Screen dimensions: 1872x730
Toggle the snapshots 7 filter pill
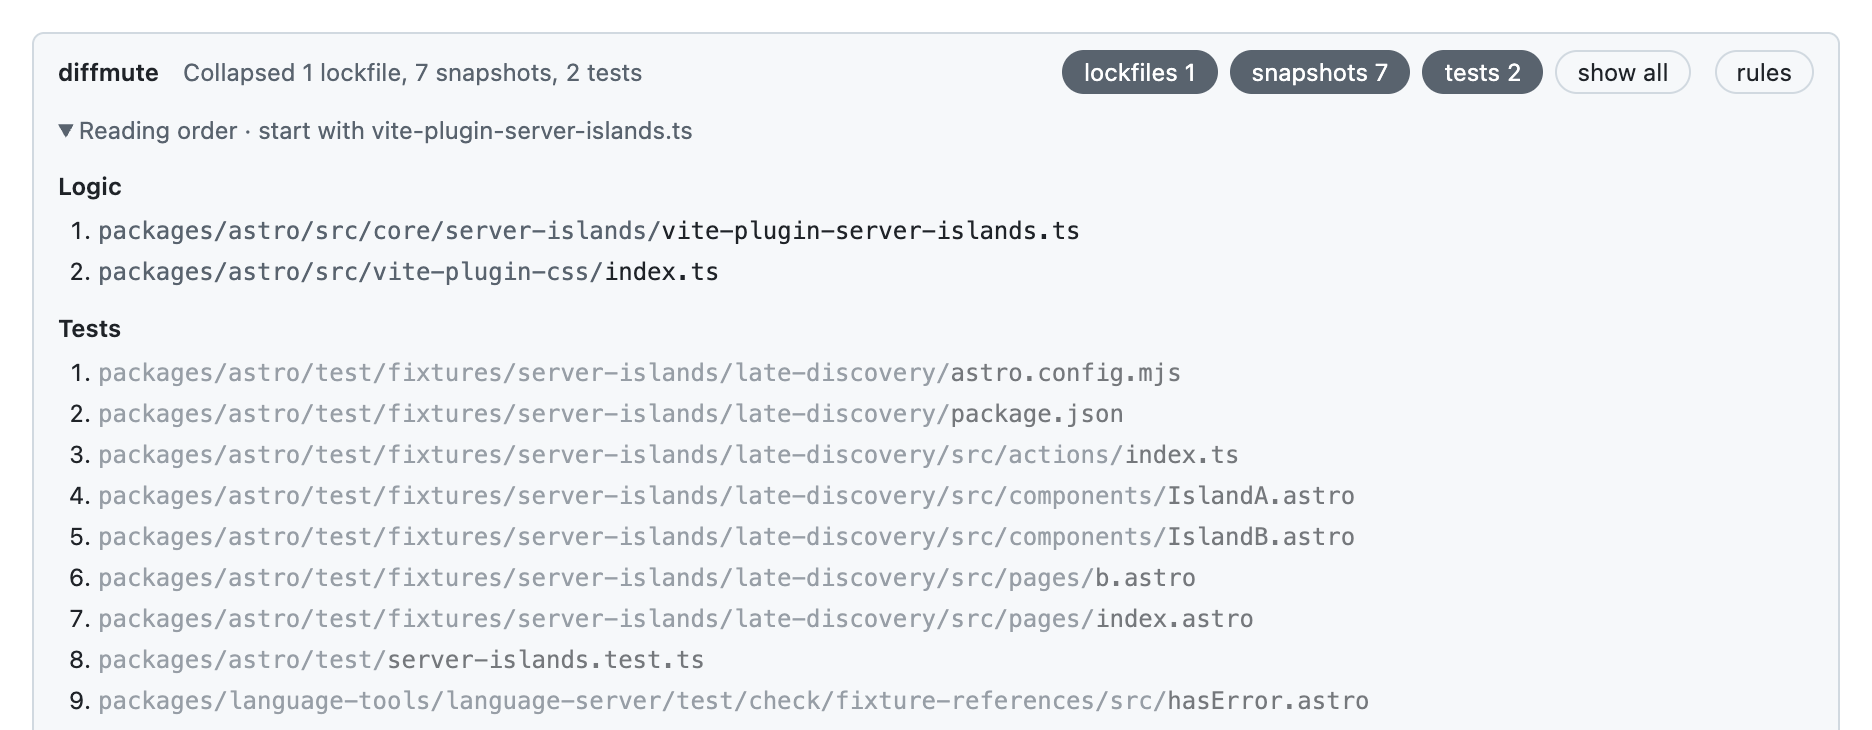click(1319, 73)
